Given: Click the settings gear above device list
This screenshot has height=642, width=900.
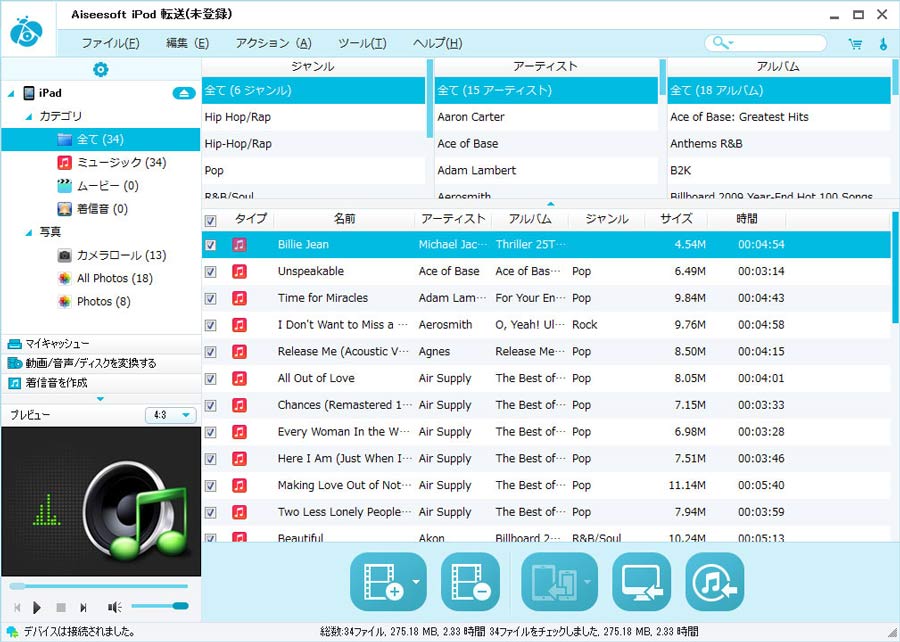Looking at the screenshot, I should [100, 69].
